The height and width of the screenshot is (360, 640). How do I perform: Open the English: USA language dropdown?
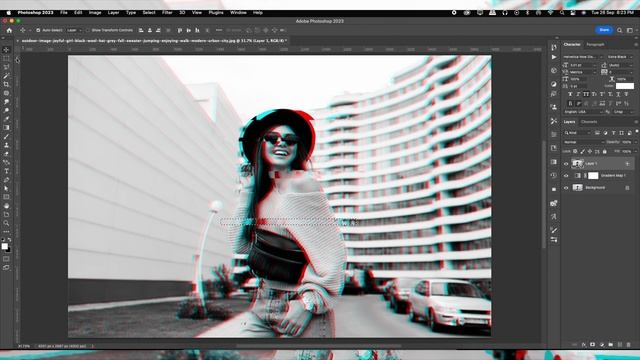click(x=583, y=112)
